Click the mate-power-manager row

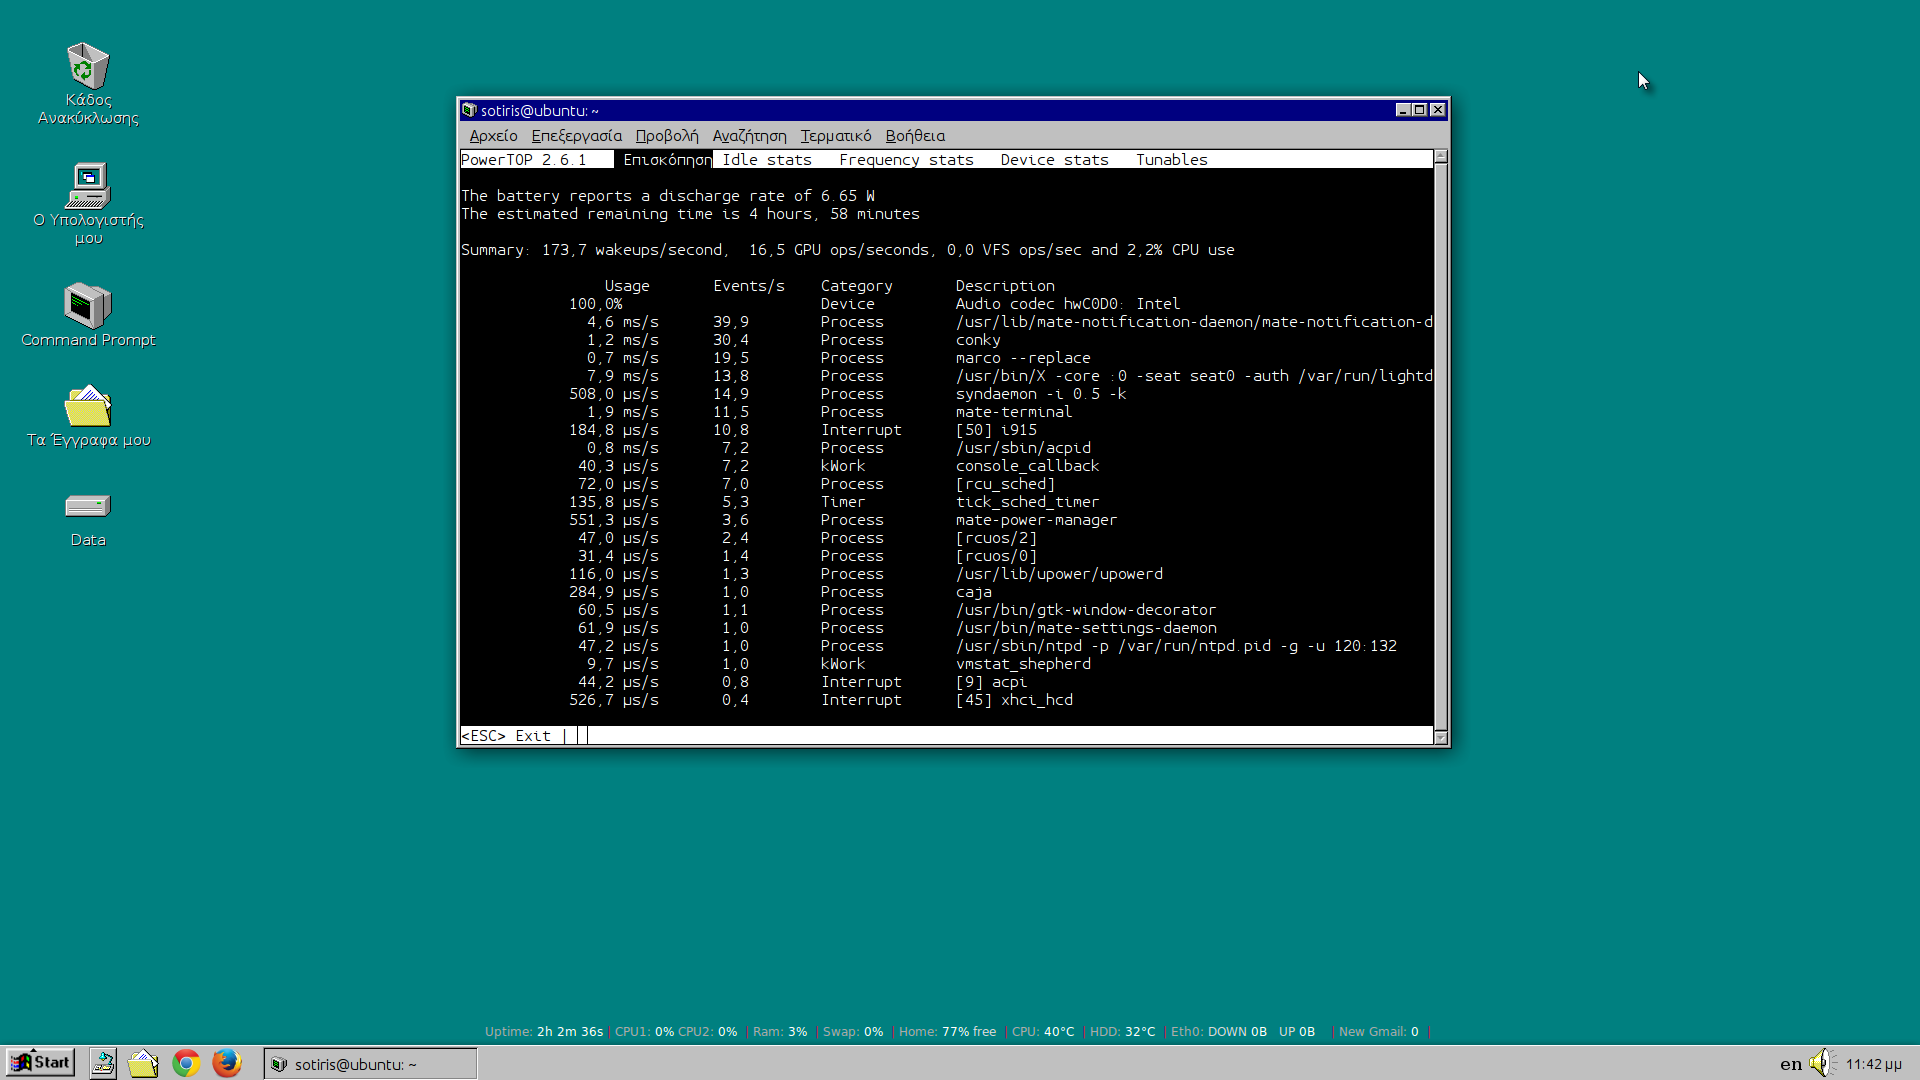click(946, 520)
